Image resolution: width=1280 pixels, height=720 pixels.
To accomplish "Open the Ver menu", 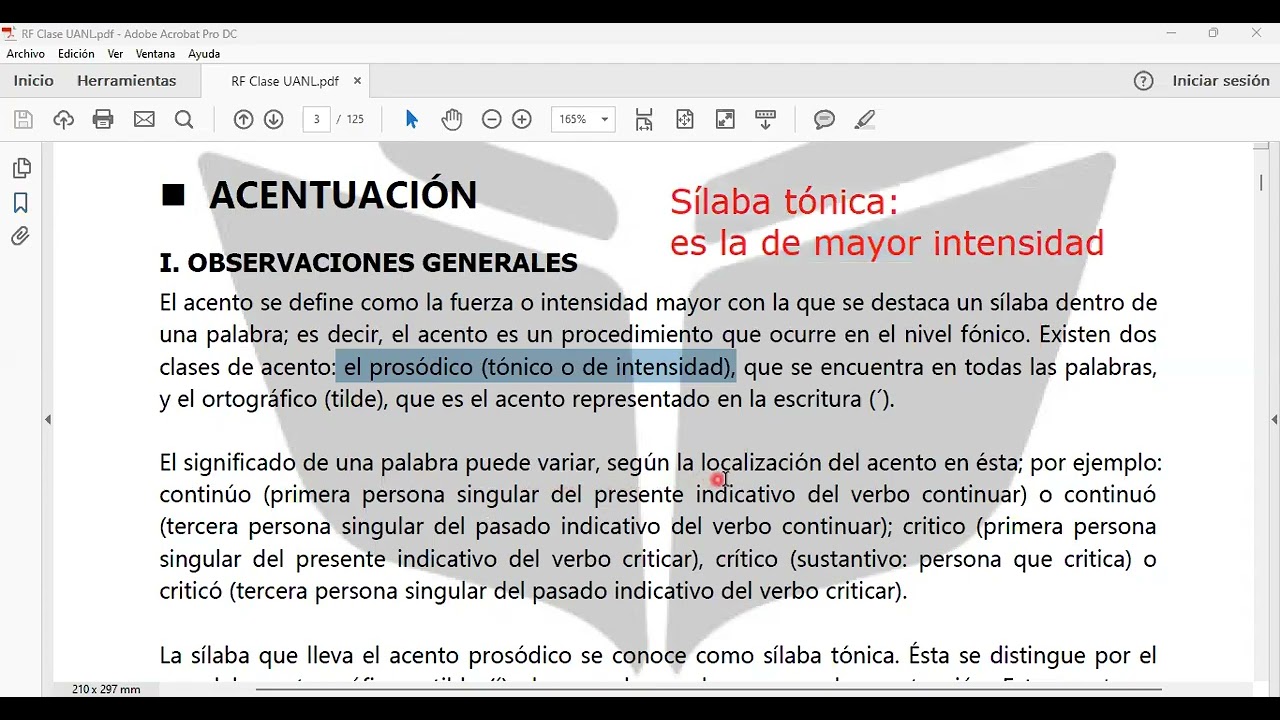I will [115, 54].
